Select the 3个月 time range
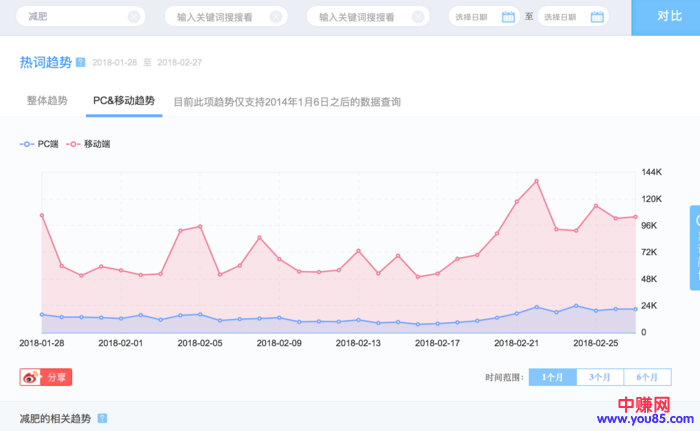 point(600,377)
